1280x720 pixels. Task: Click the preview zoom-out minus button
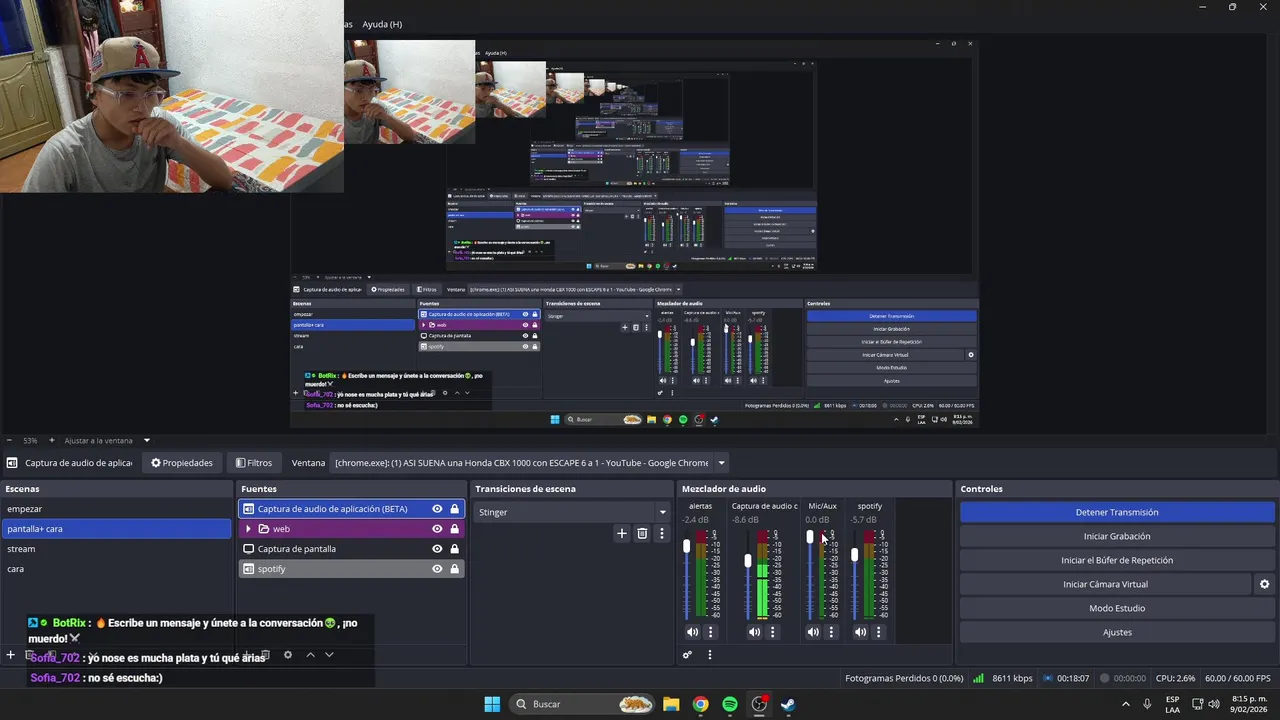pyautogui.click(x=9, y=440)
